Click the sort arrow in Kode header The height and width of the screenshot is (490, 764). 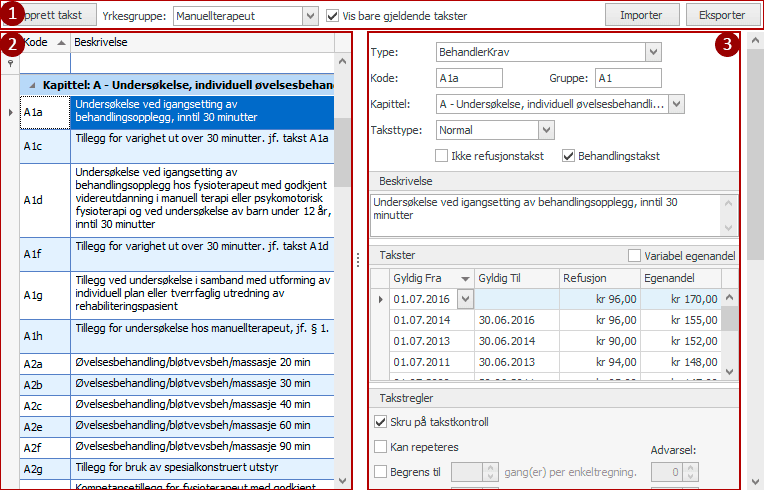(61, 43)
